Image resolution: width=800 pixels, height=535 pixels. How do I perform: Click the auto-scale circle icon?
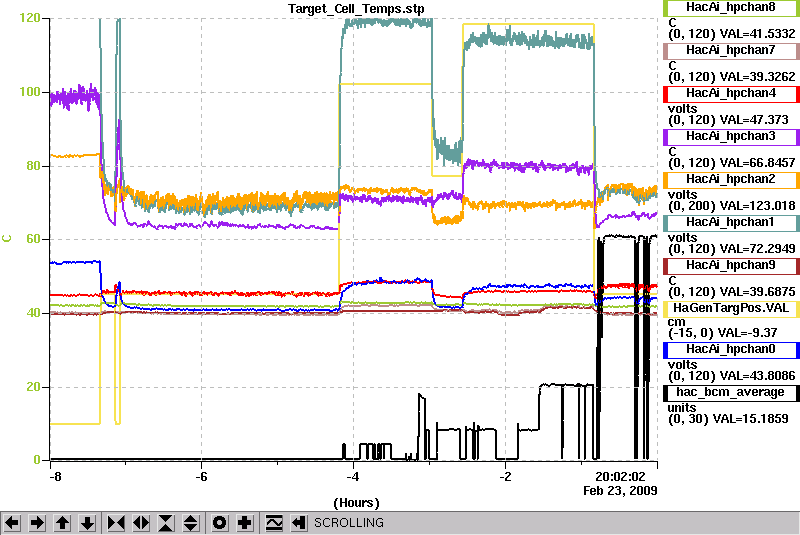point(220,523)
